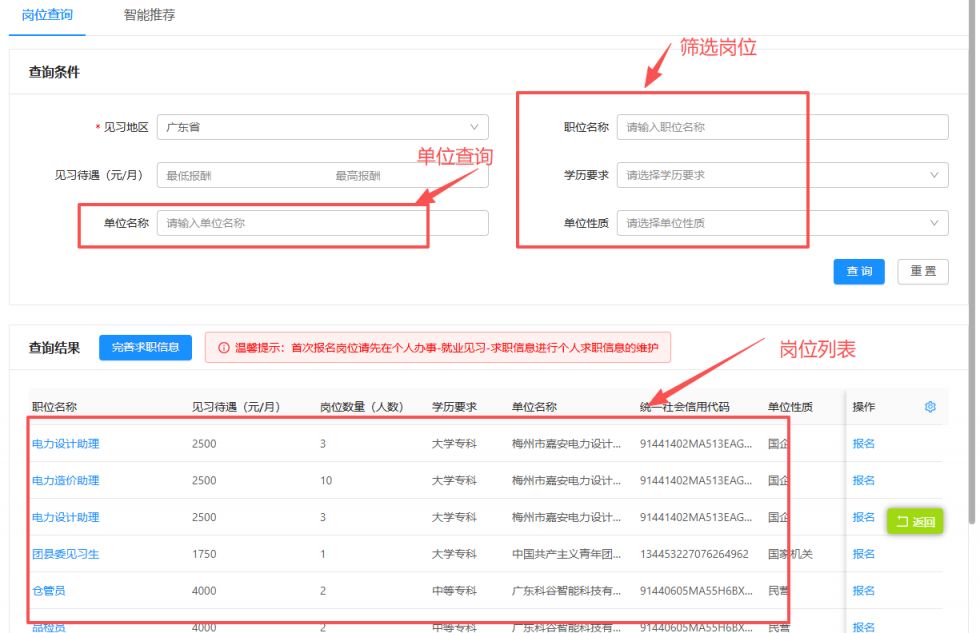Click 报名 for the first 电力设计助理 row
The height and width of the screenshot is (633, 980).
click(866, 442)
